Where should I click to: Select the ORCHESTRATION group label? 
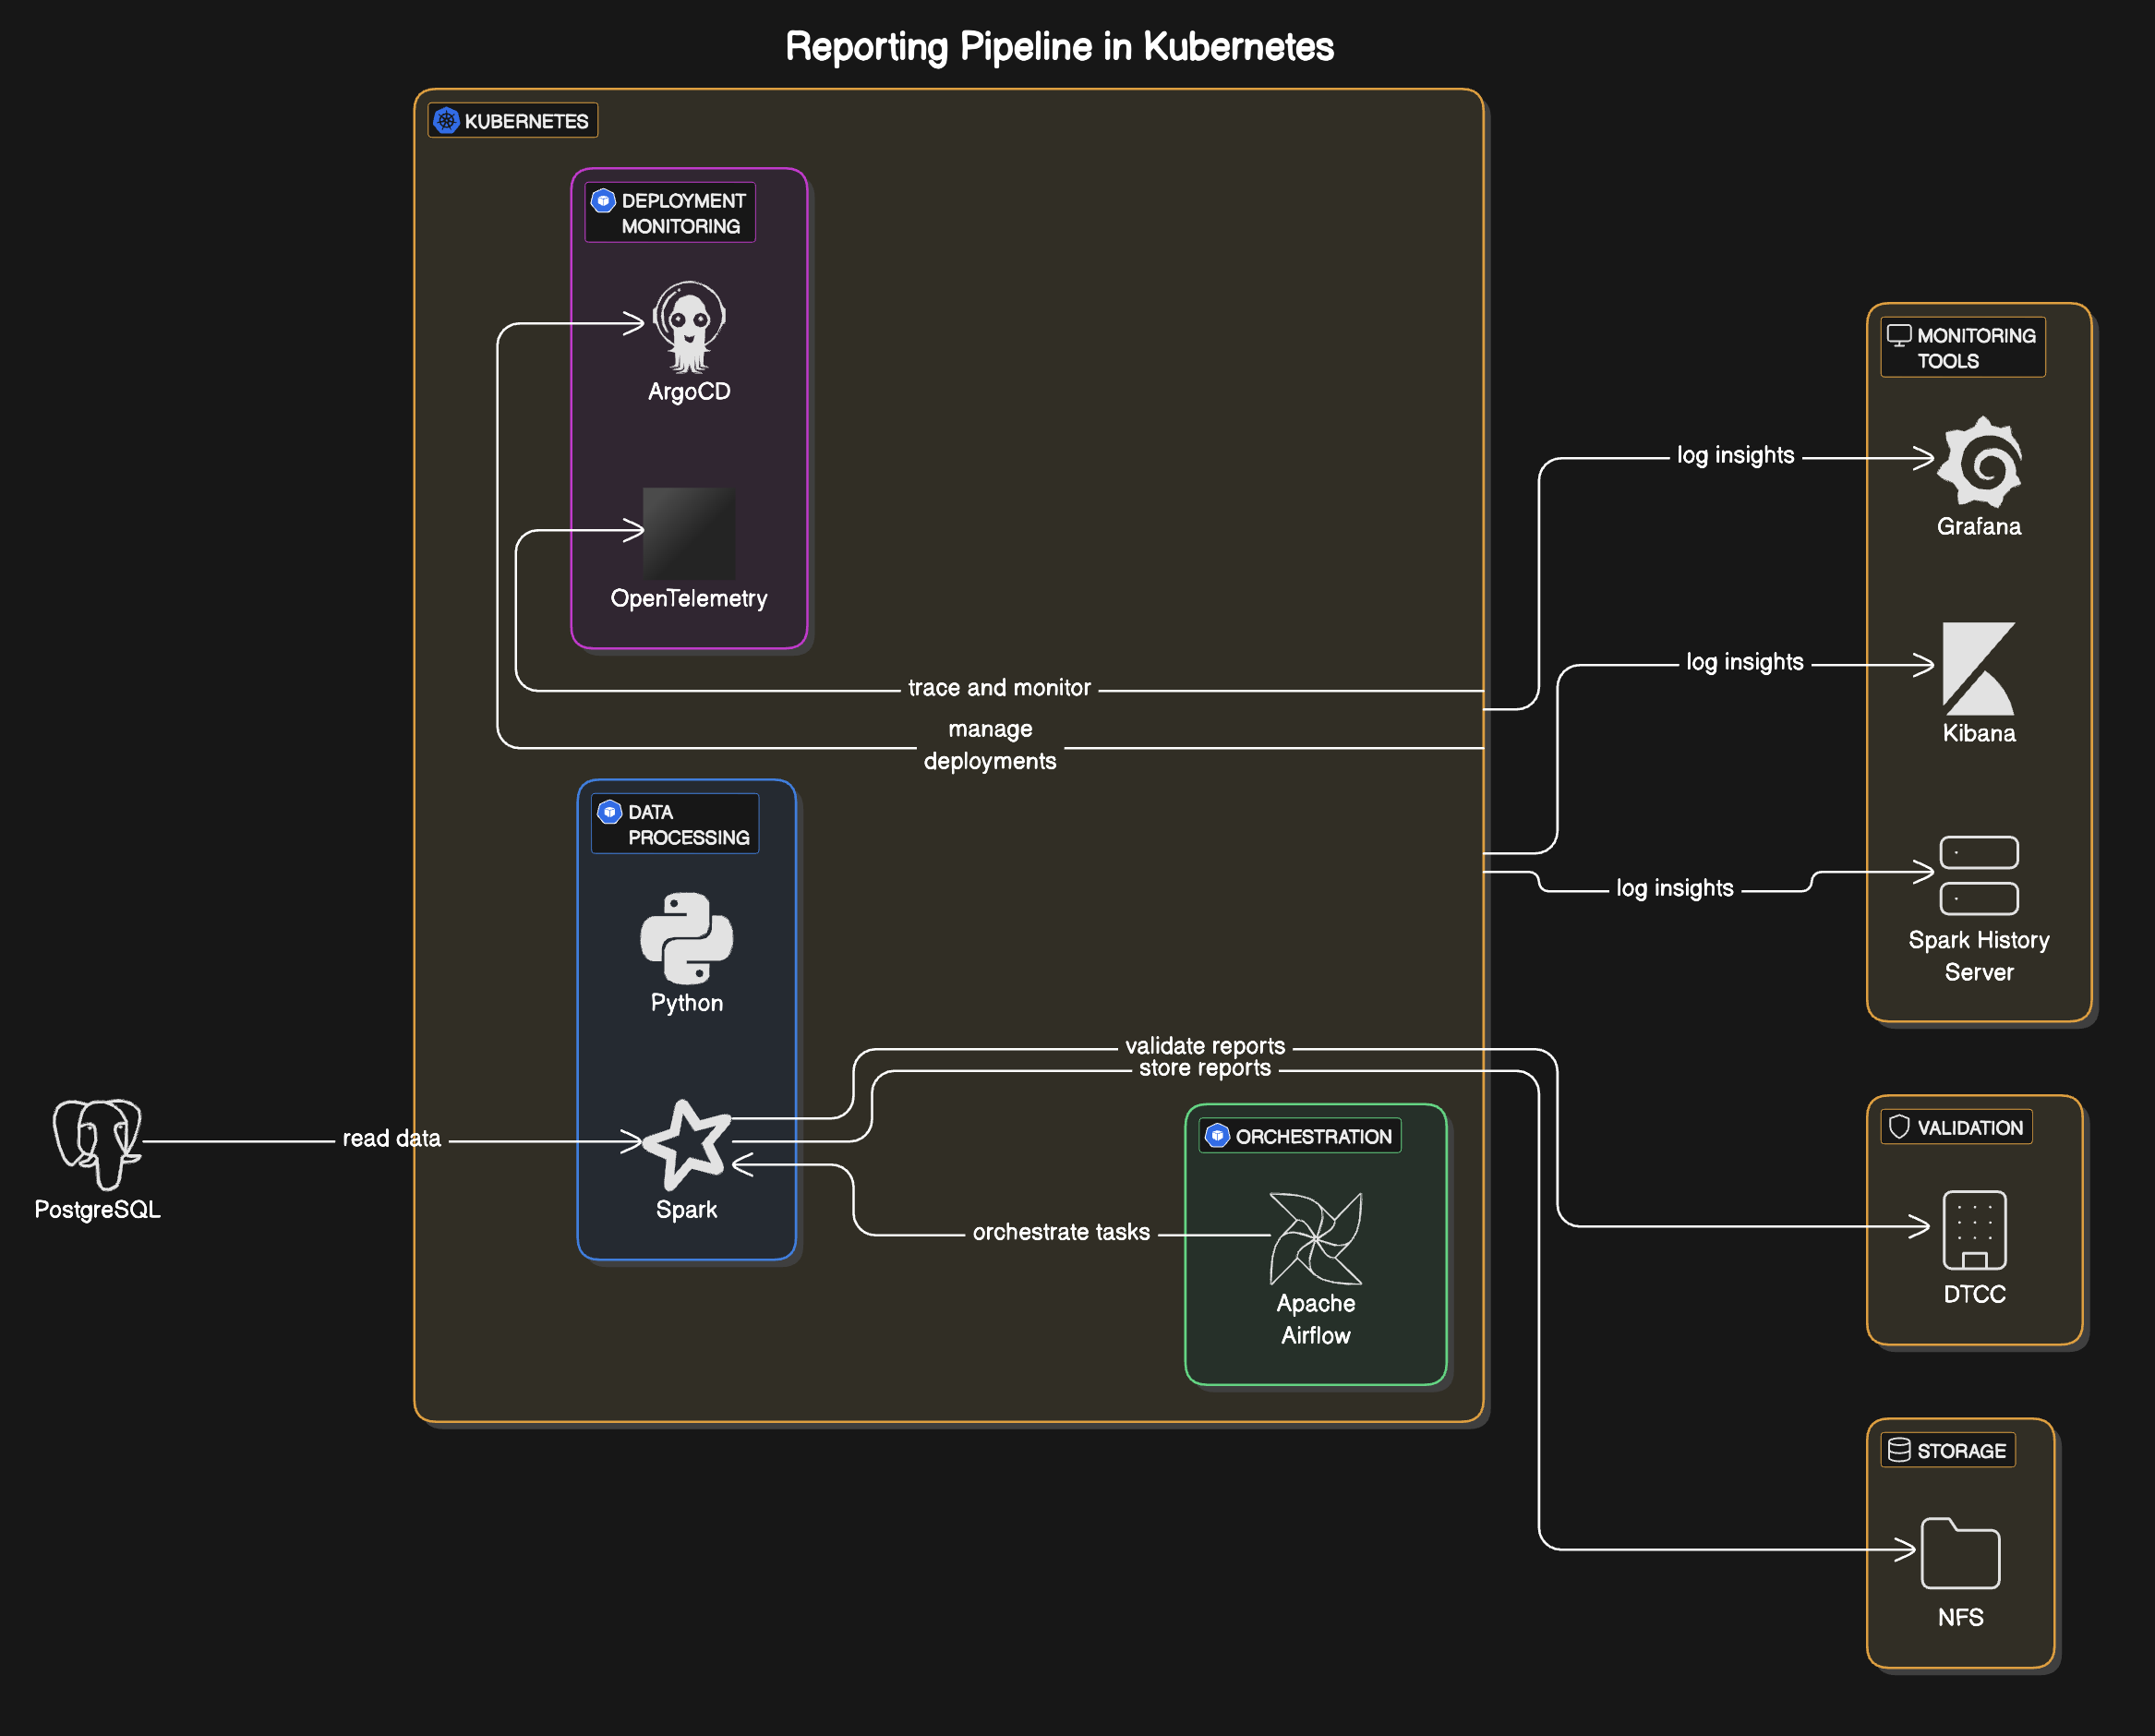coord(1300,1136)
